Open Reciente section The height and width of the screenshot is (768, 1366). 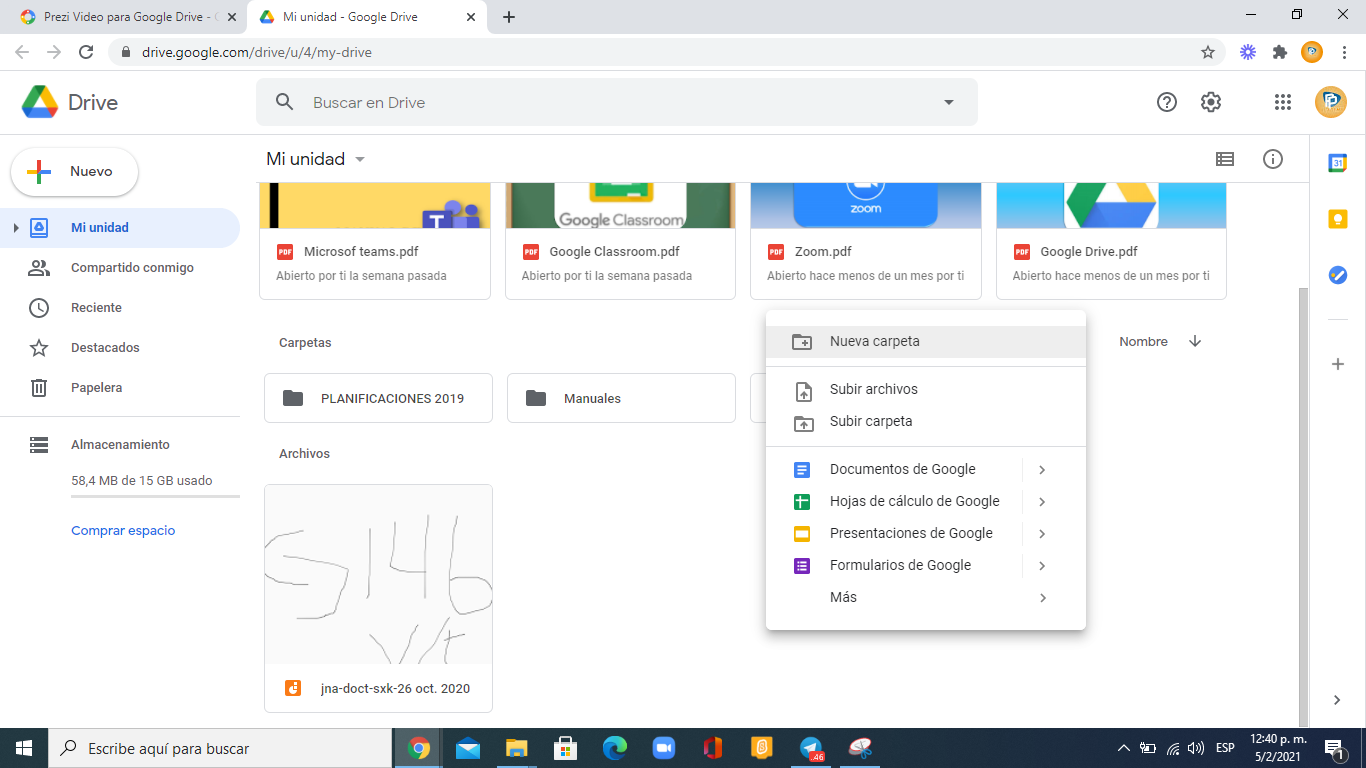coord(120,308)
